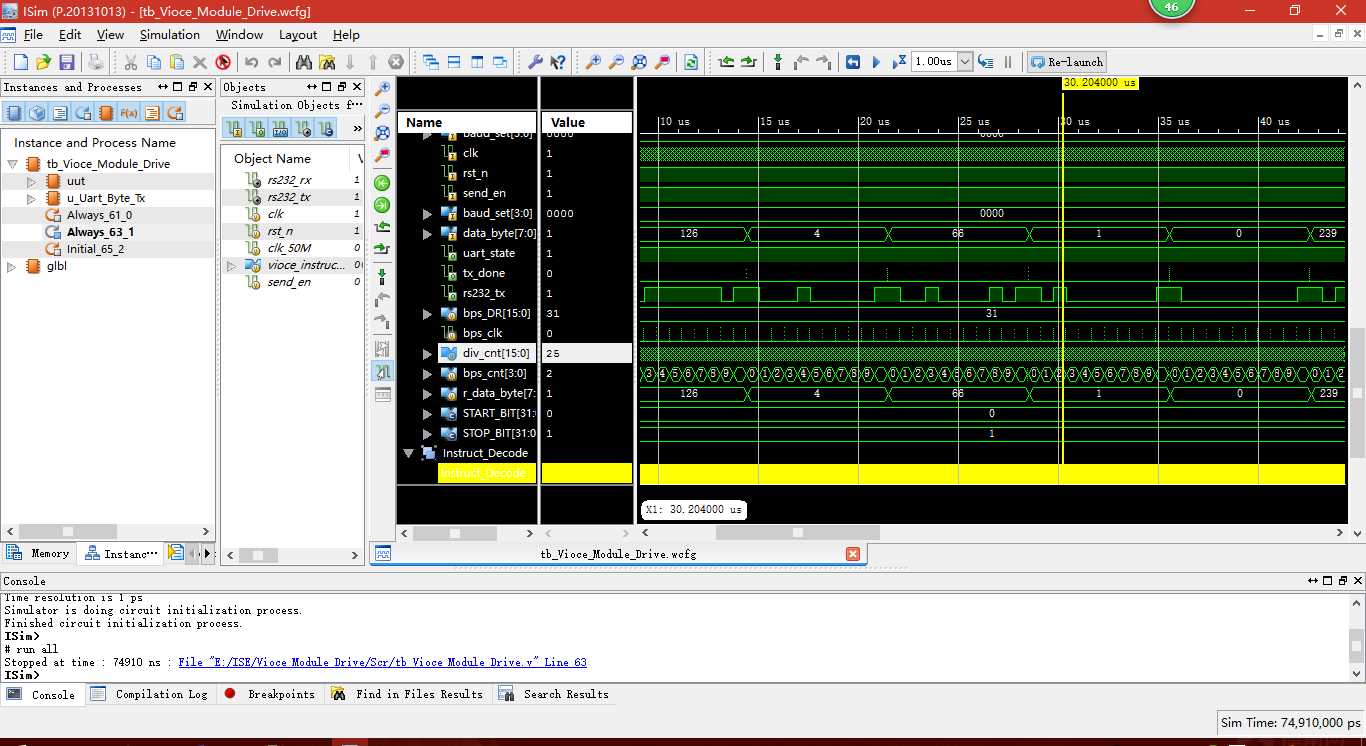
Task: Expand the vioce_instruc object in Objects panel
Action: click(x=231, y=265)
